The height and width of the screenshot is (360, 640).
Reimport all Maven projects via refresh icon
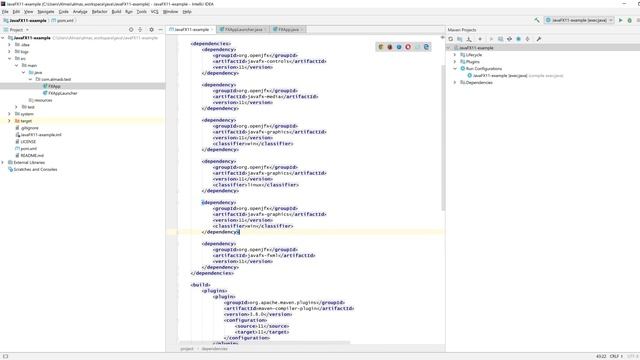pyautogui.click(x=451, y=39)
